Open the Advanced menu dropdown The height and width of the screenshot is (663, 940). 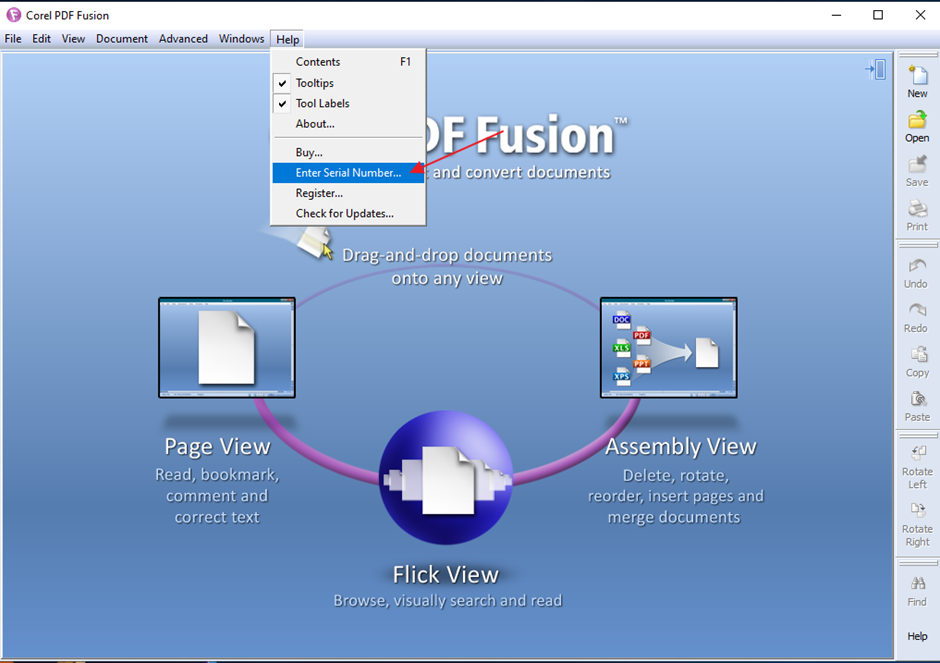pos(184,39)
